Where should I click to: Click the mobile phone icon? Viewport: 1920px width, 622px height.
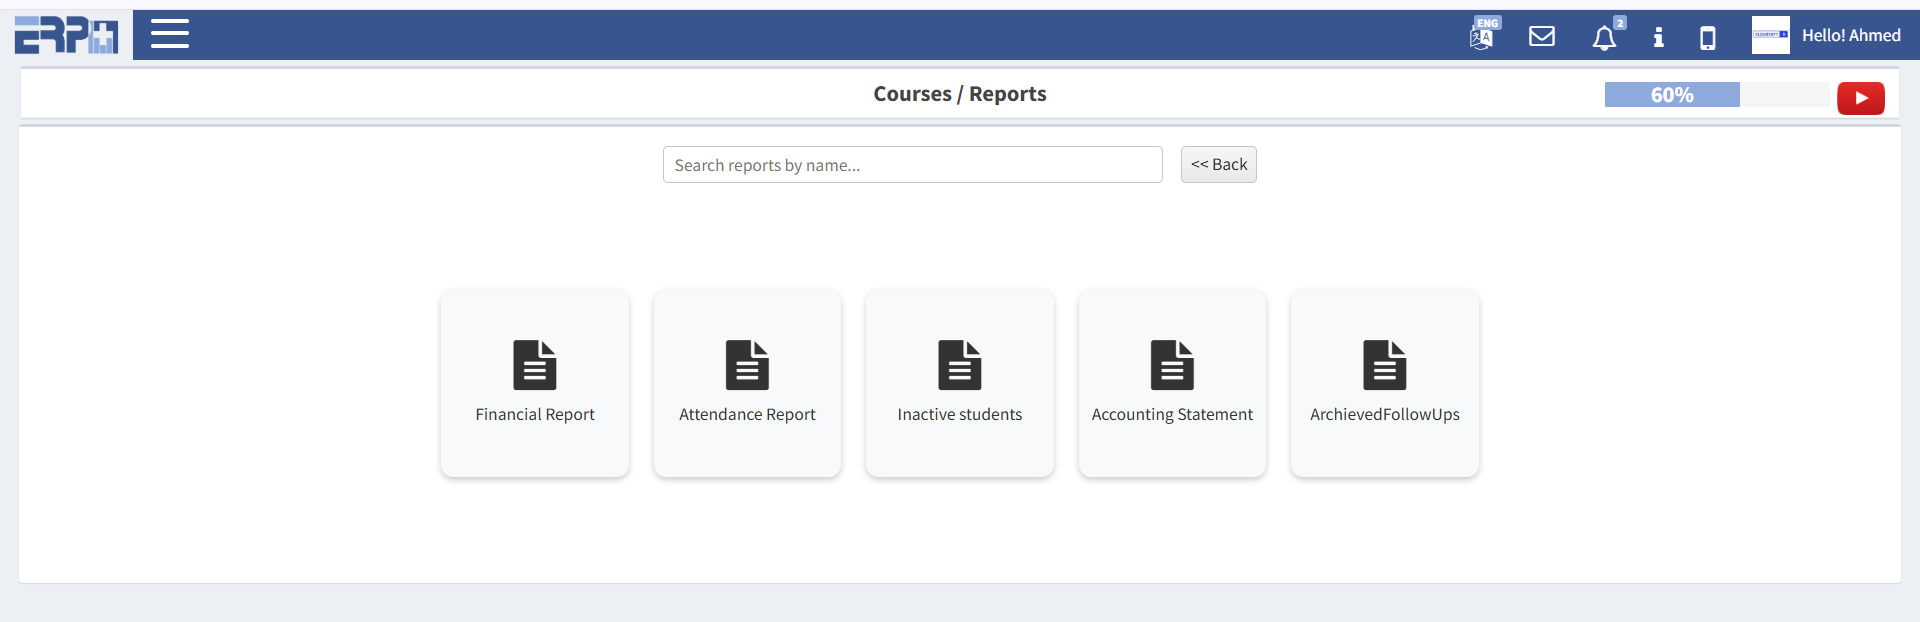point(1708,38)
